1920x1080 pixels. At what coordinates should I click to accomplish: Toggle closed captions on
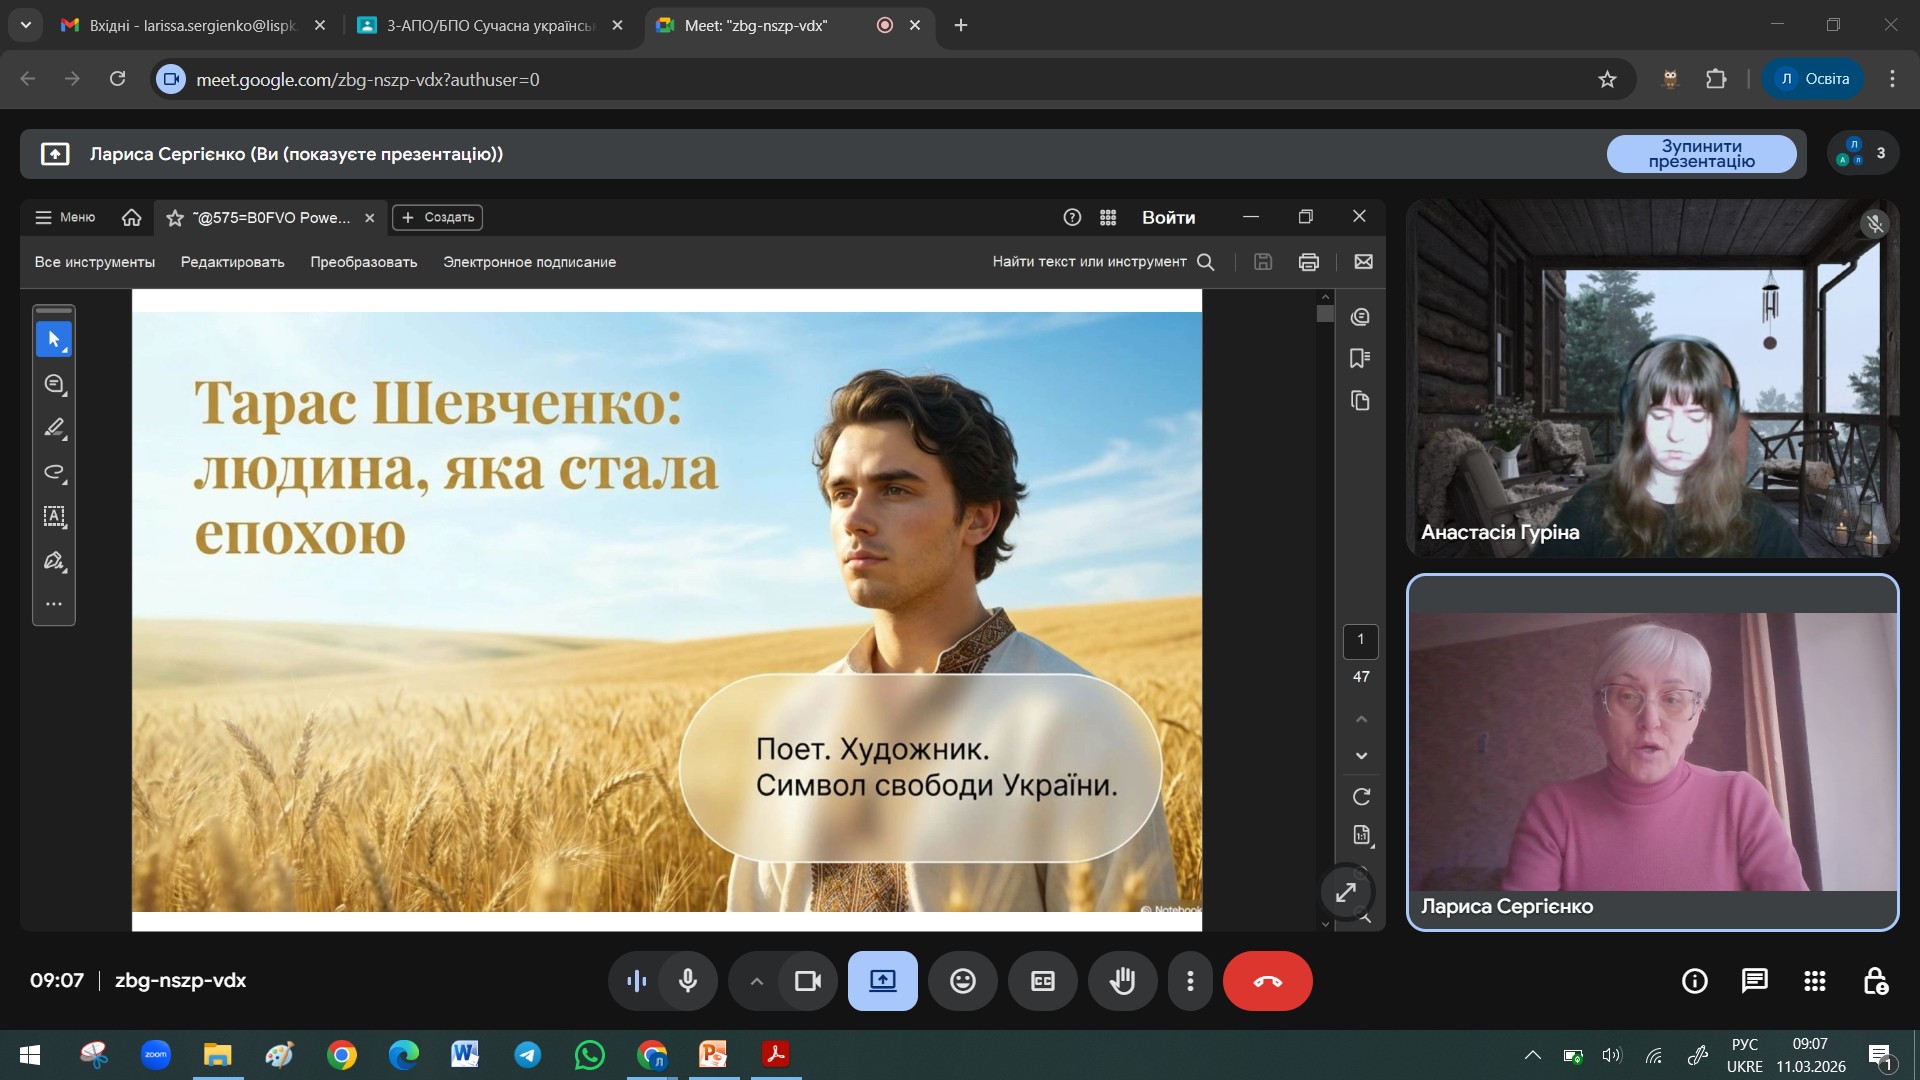(x=1042, y=981)
